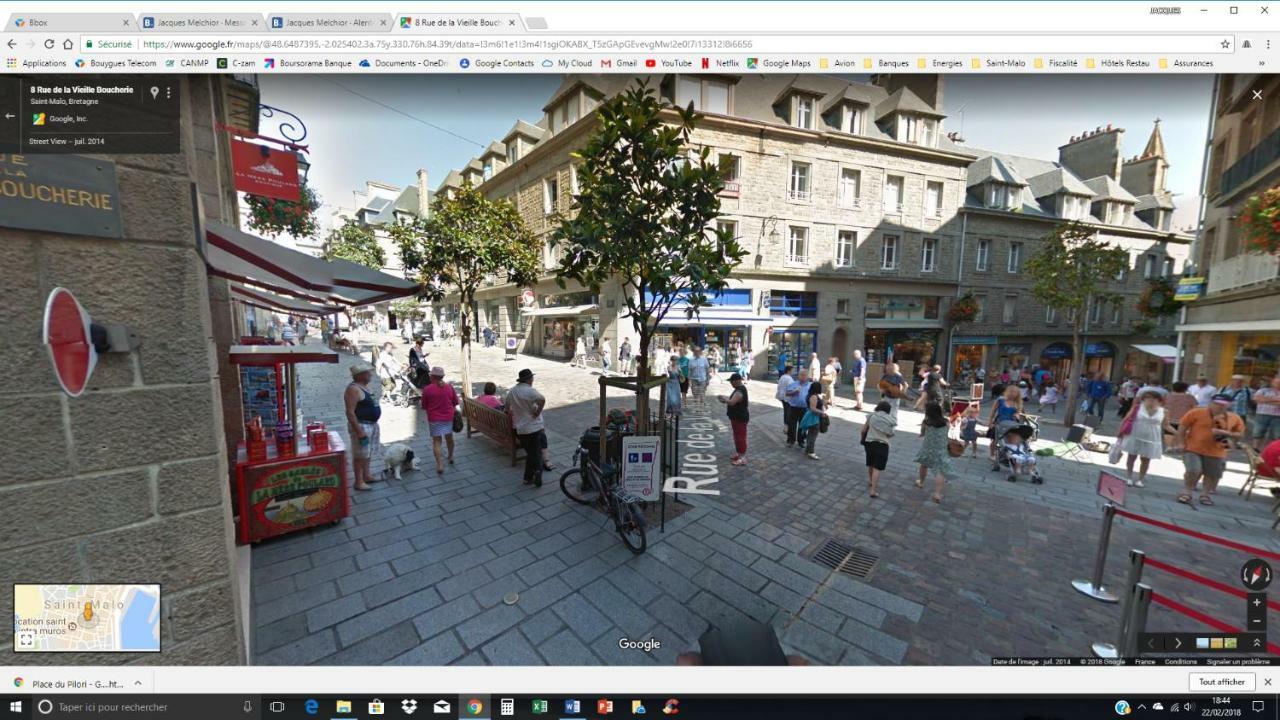1280x720 pixels.
Task: Open download options chevron for Place du Pilori
Action: point(137,683)
